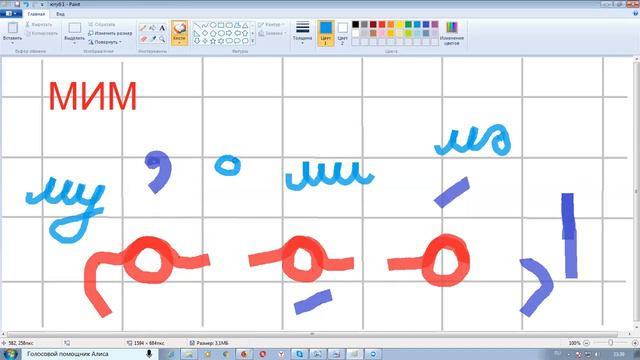640x360 pixels.
Task: Select Color 1 (Цвет 1) swatch
Action: (326, 33)
